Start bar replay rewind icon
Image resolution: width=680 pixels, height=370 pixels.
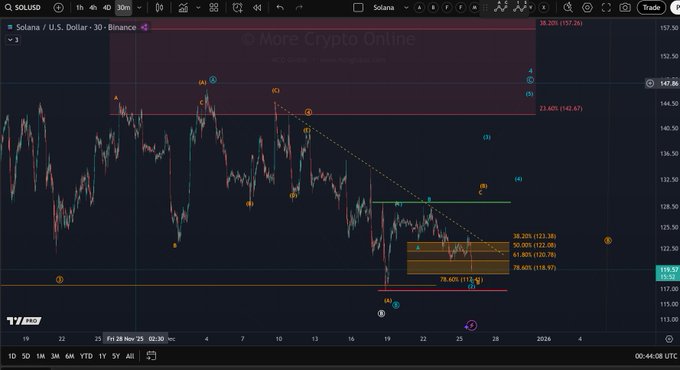tap(257, 8)
